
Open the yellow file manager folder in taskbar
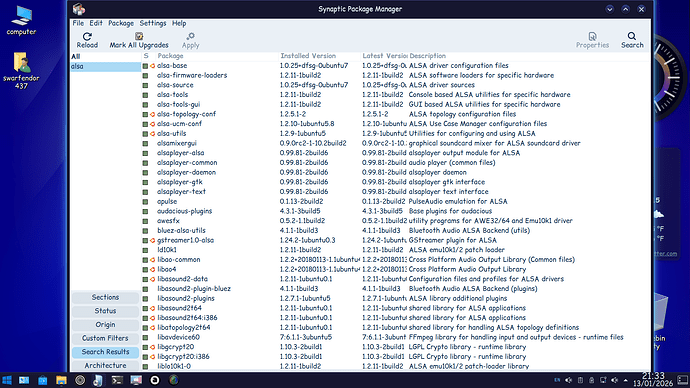pos(61,380)
